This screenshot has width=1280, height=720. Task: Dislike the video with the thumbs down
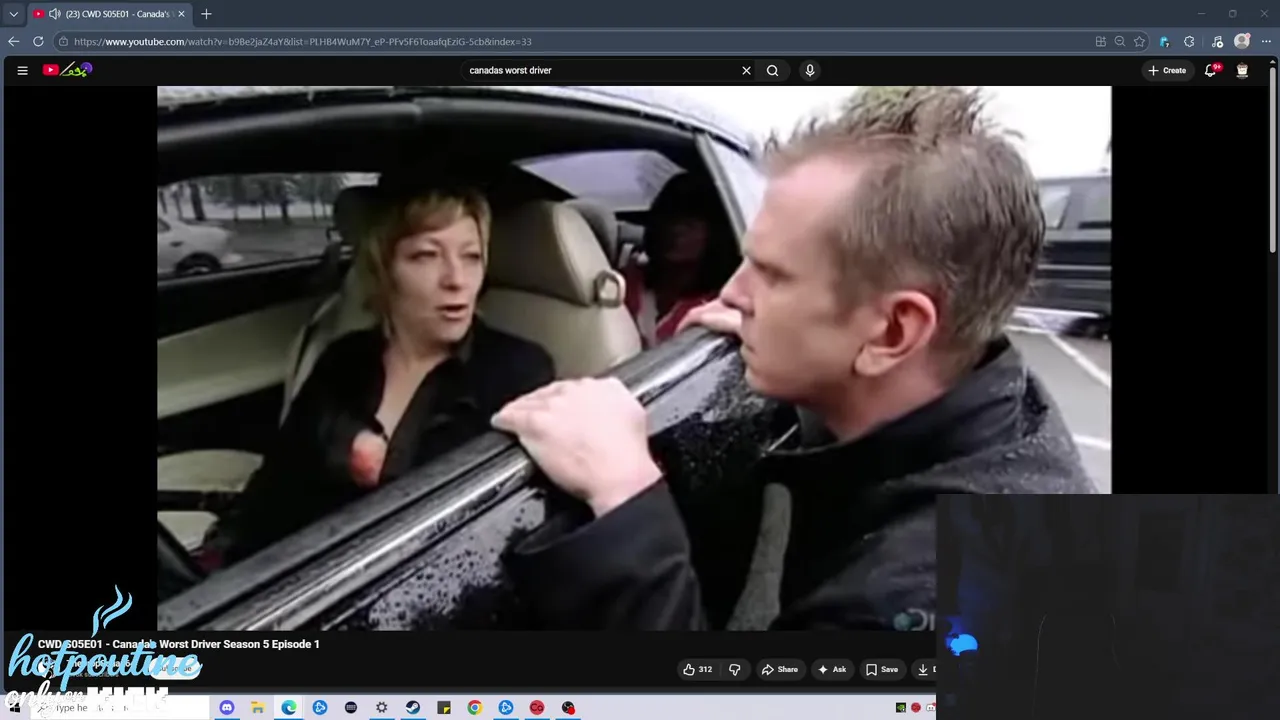[735, 669]
